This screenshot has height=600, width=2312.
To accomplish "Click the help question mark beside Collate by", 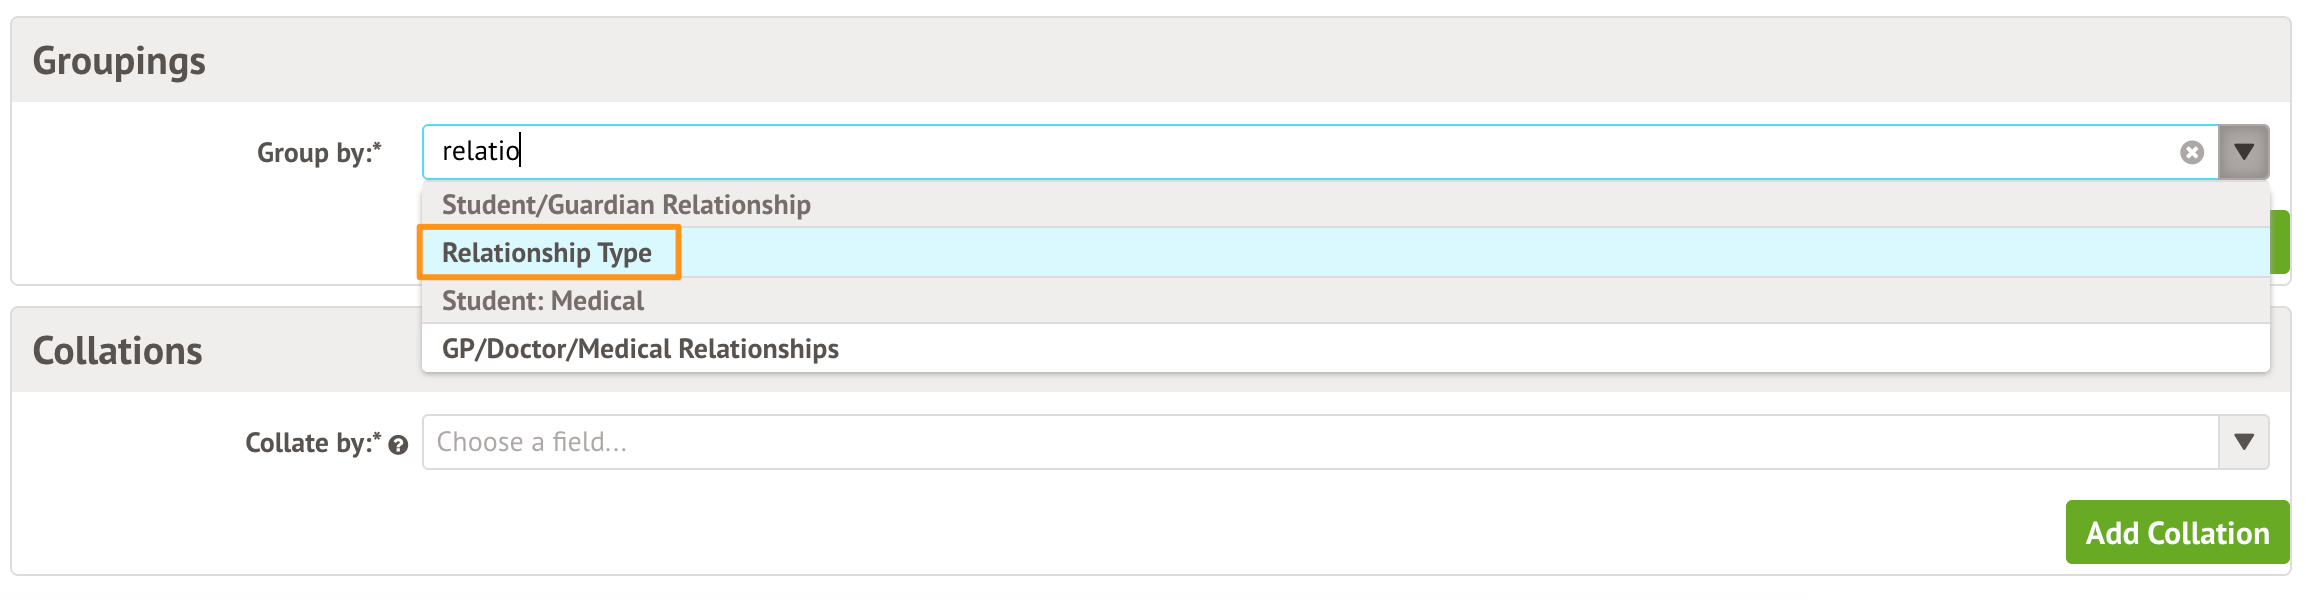I will [x=398, y=445].
